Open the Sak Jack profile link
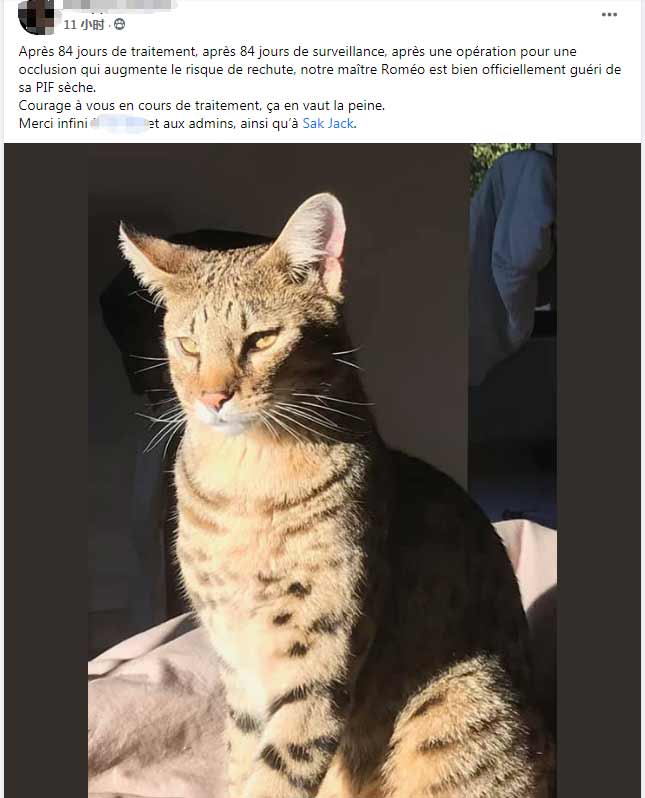 click(328, 124)
